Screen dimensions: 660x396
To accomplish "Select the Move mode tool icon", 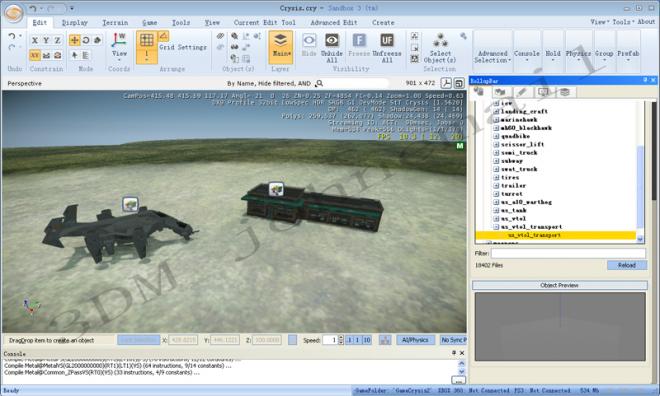I will click(x=75, y=40).
